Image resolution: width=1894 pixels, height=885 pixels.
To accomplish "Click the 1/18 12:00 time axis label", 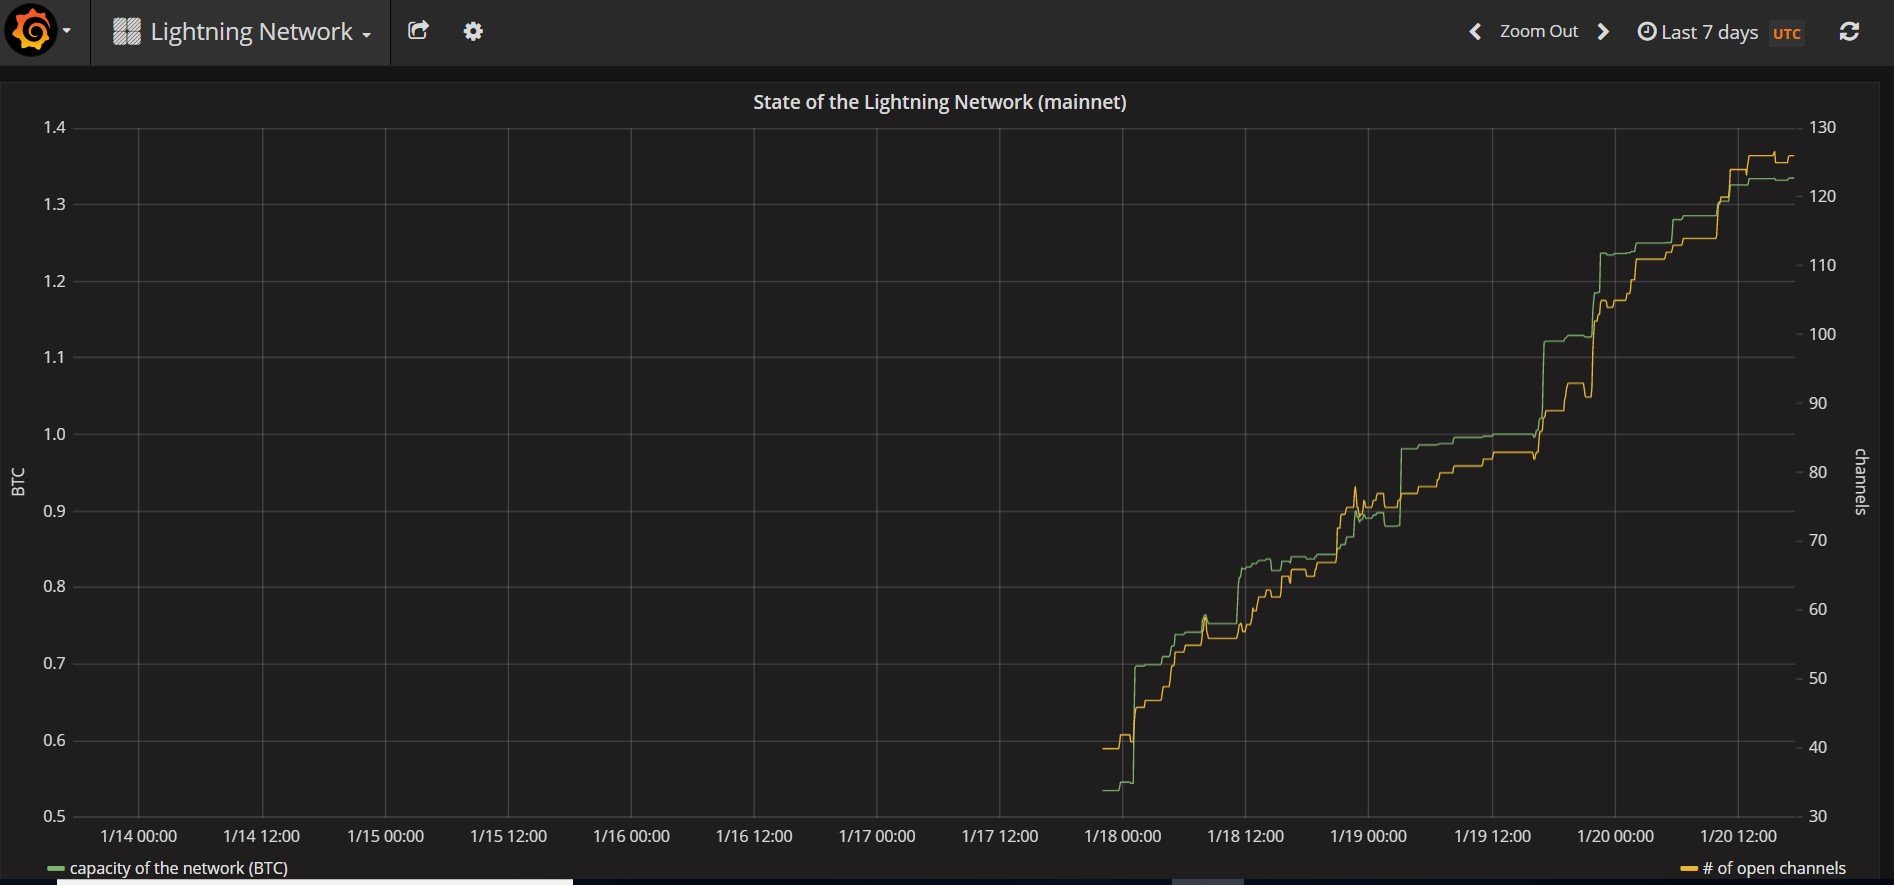I will pos(1246,836).
